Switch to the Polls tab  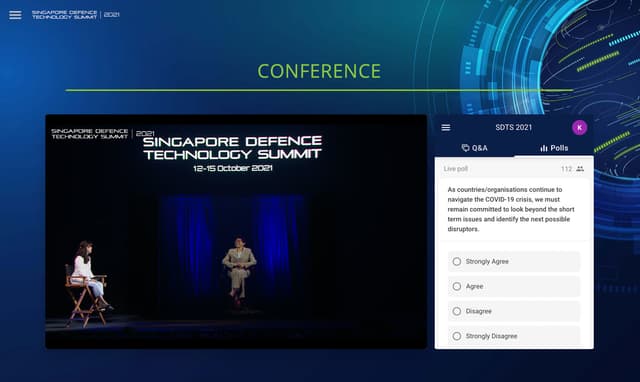[554, 148]
